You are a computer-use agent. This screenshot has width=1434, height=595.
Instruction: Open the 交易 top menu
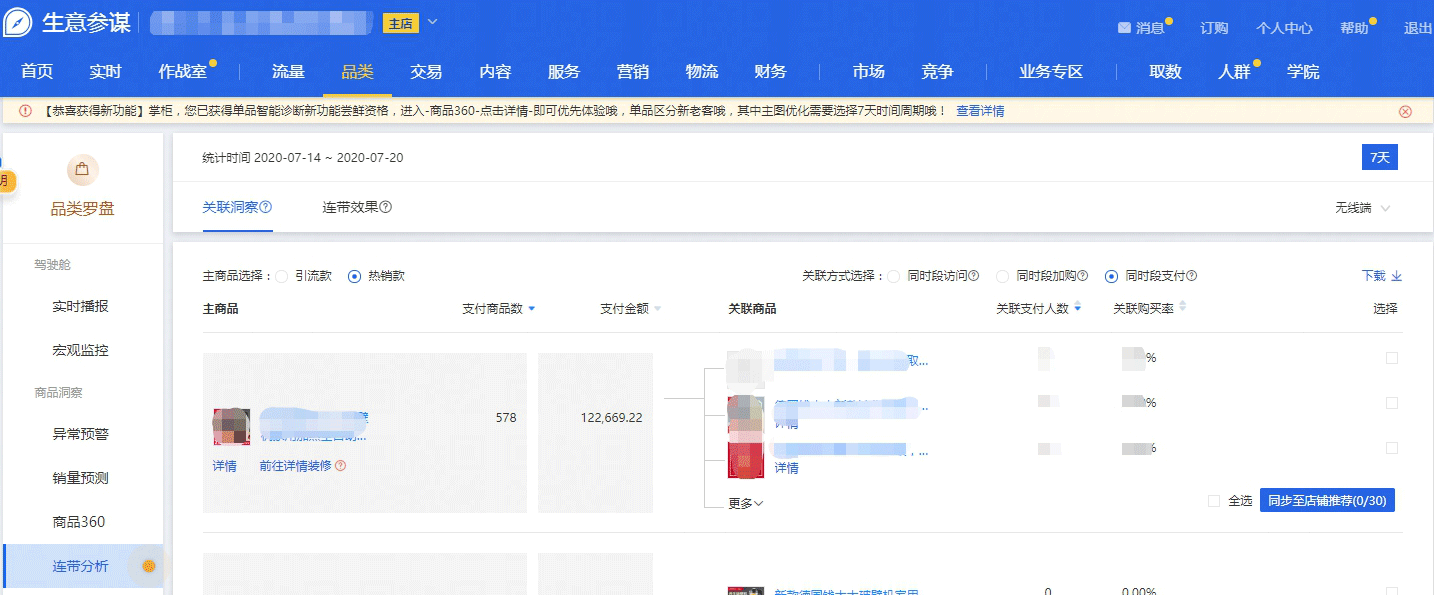pyautogui.click(x=426, y=72)
